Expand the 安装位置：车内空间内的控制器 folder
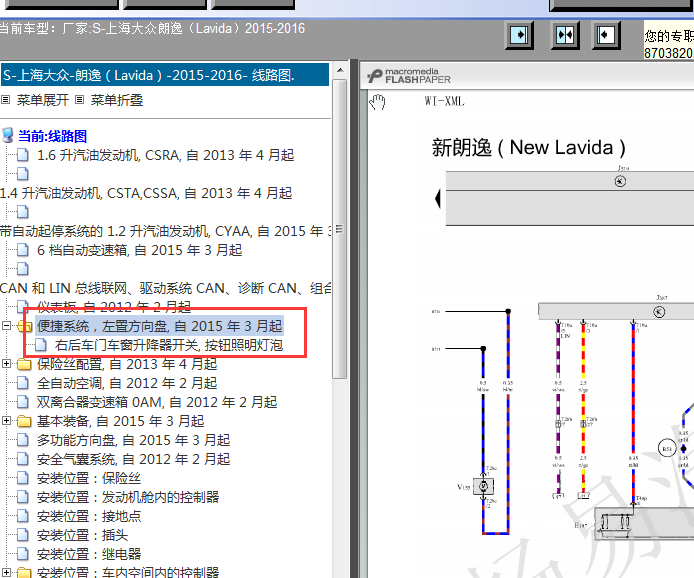Image resolution: width=694 pixels, height=578 pixels. [x=6, y=573]
